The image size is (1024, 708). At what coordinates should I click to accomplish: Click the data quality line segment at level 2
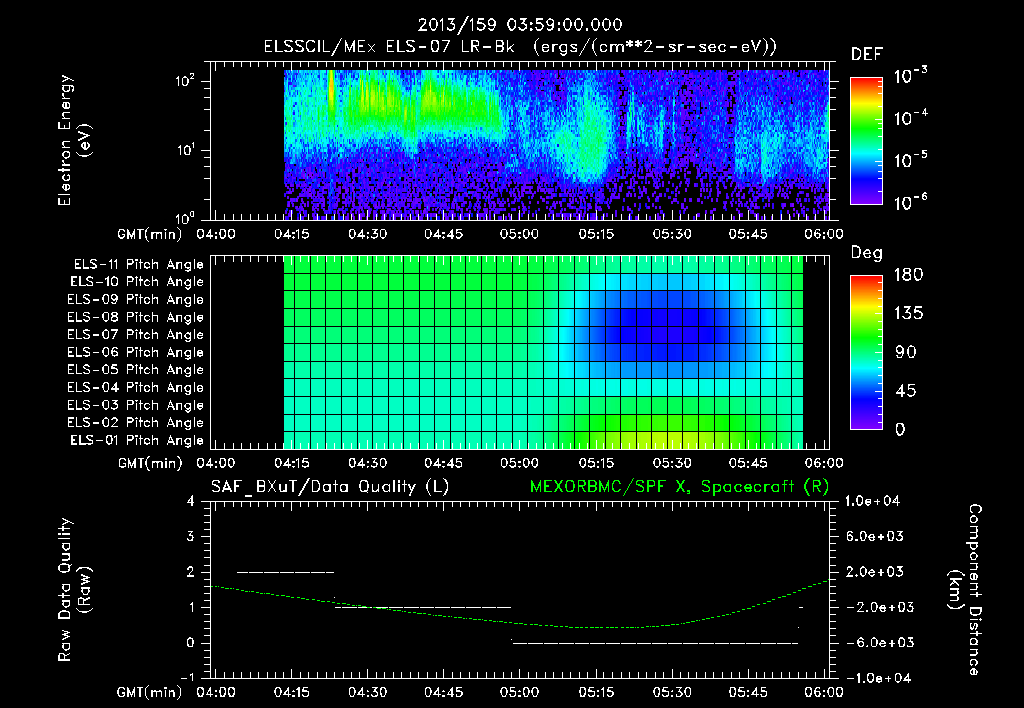tap(285, 572)
